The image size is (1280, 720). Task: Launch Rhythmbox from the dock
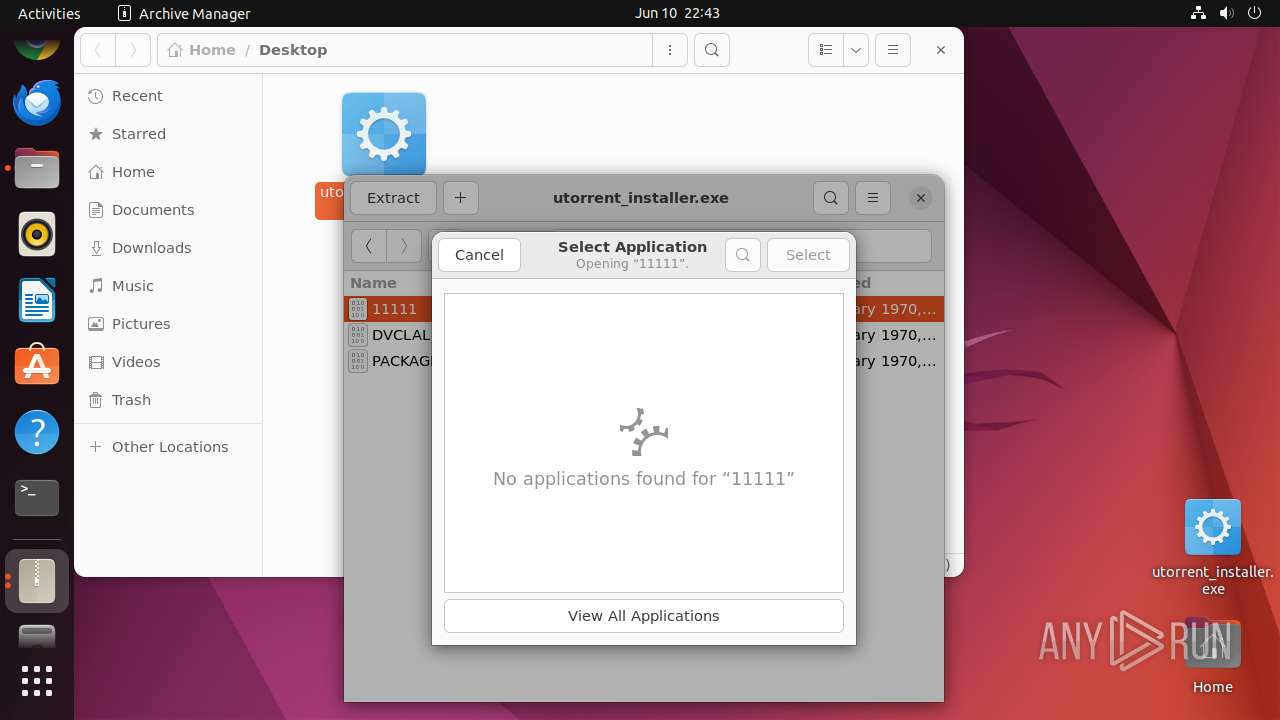[x=37, y=234]
